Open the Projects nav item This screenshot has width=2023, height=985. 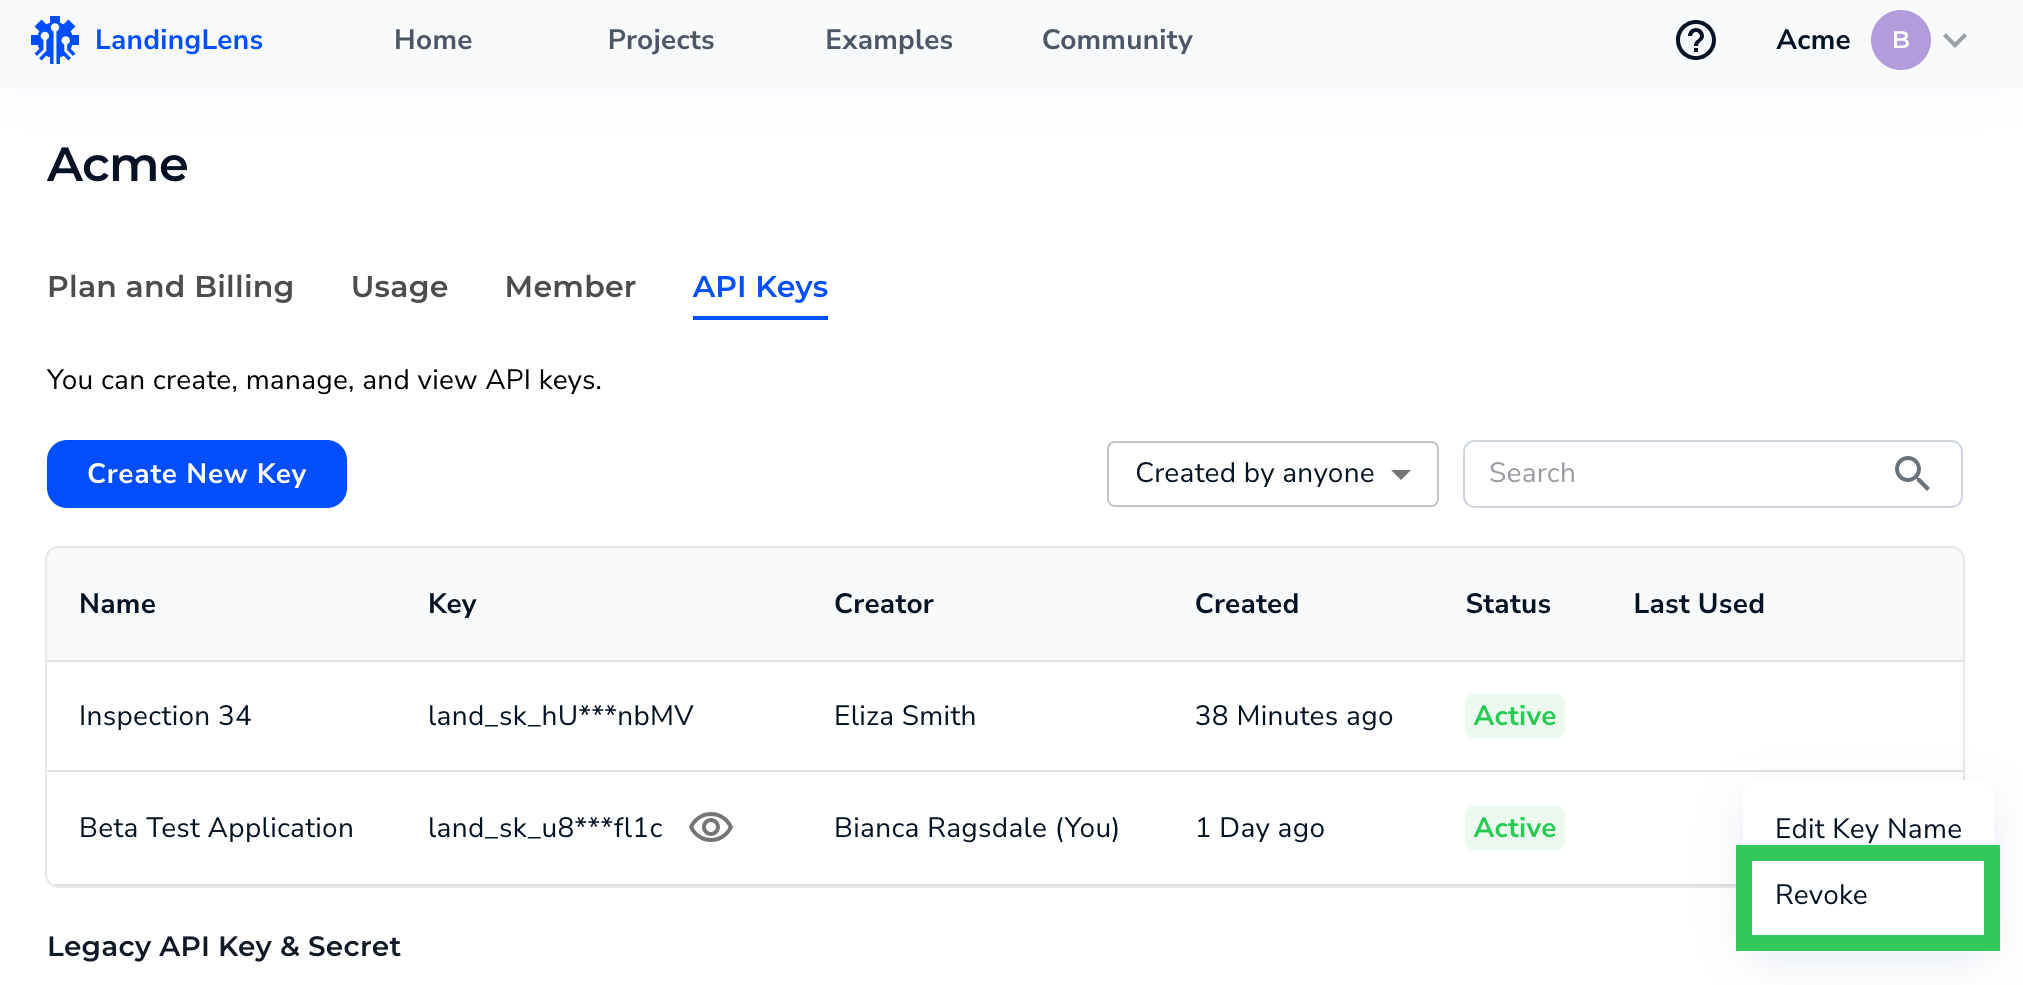(661, 40)
